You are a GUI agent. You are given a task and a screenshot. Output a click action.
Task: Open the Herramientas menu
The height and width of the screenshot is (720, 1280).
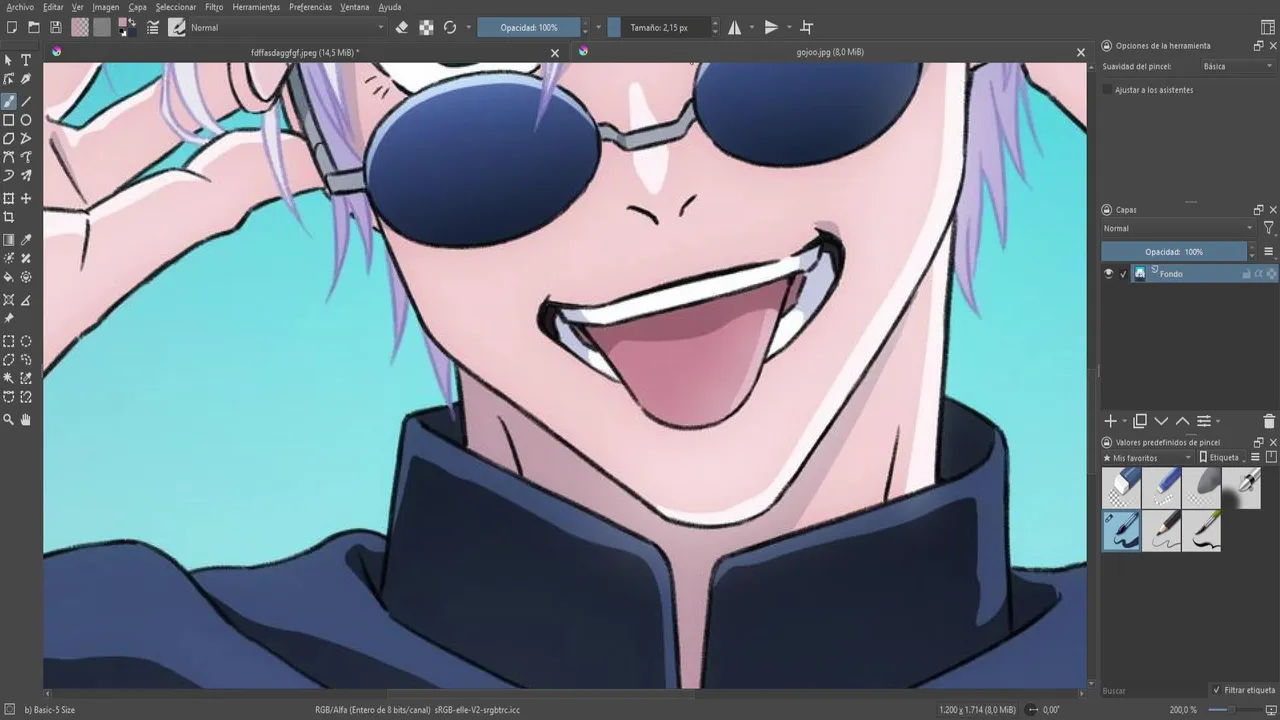[x=256, y=7]
